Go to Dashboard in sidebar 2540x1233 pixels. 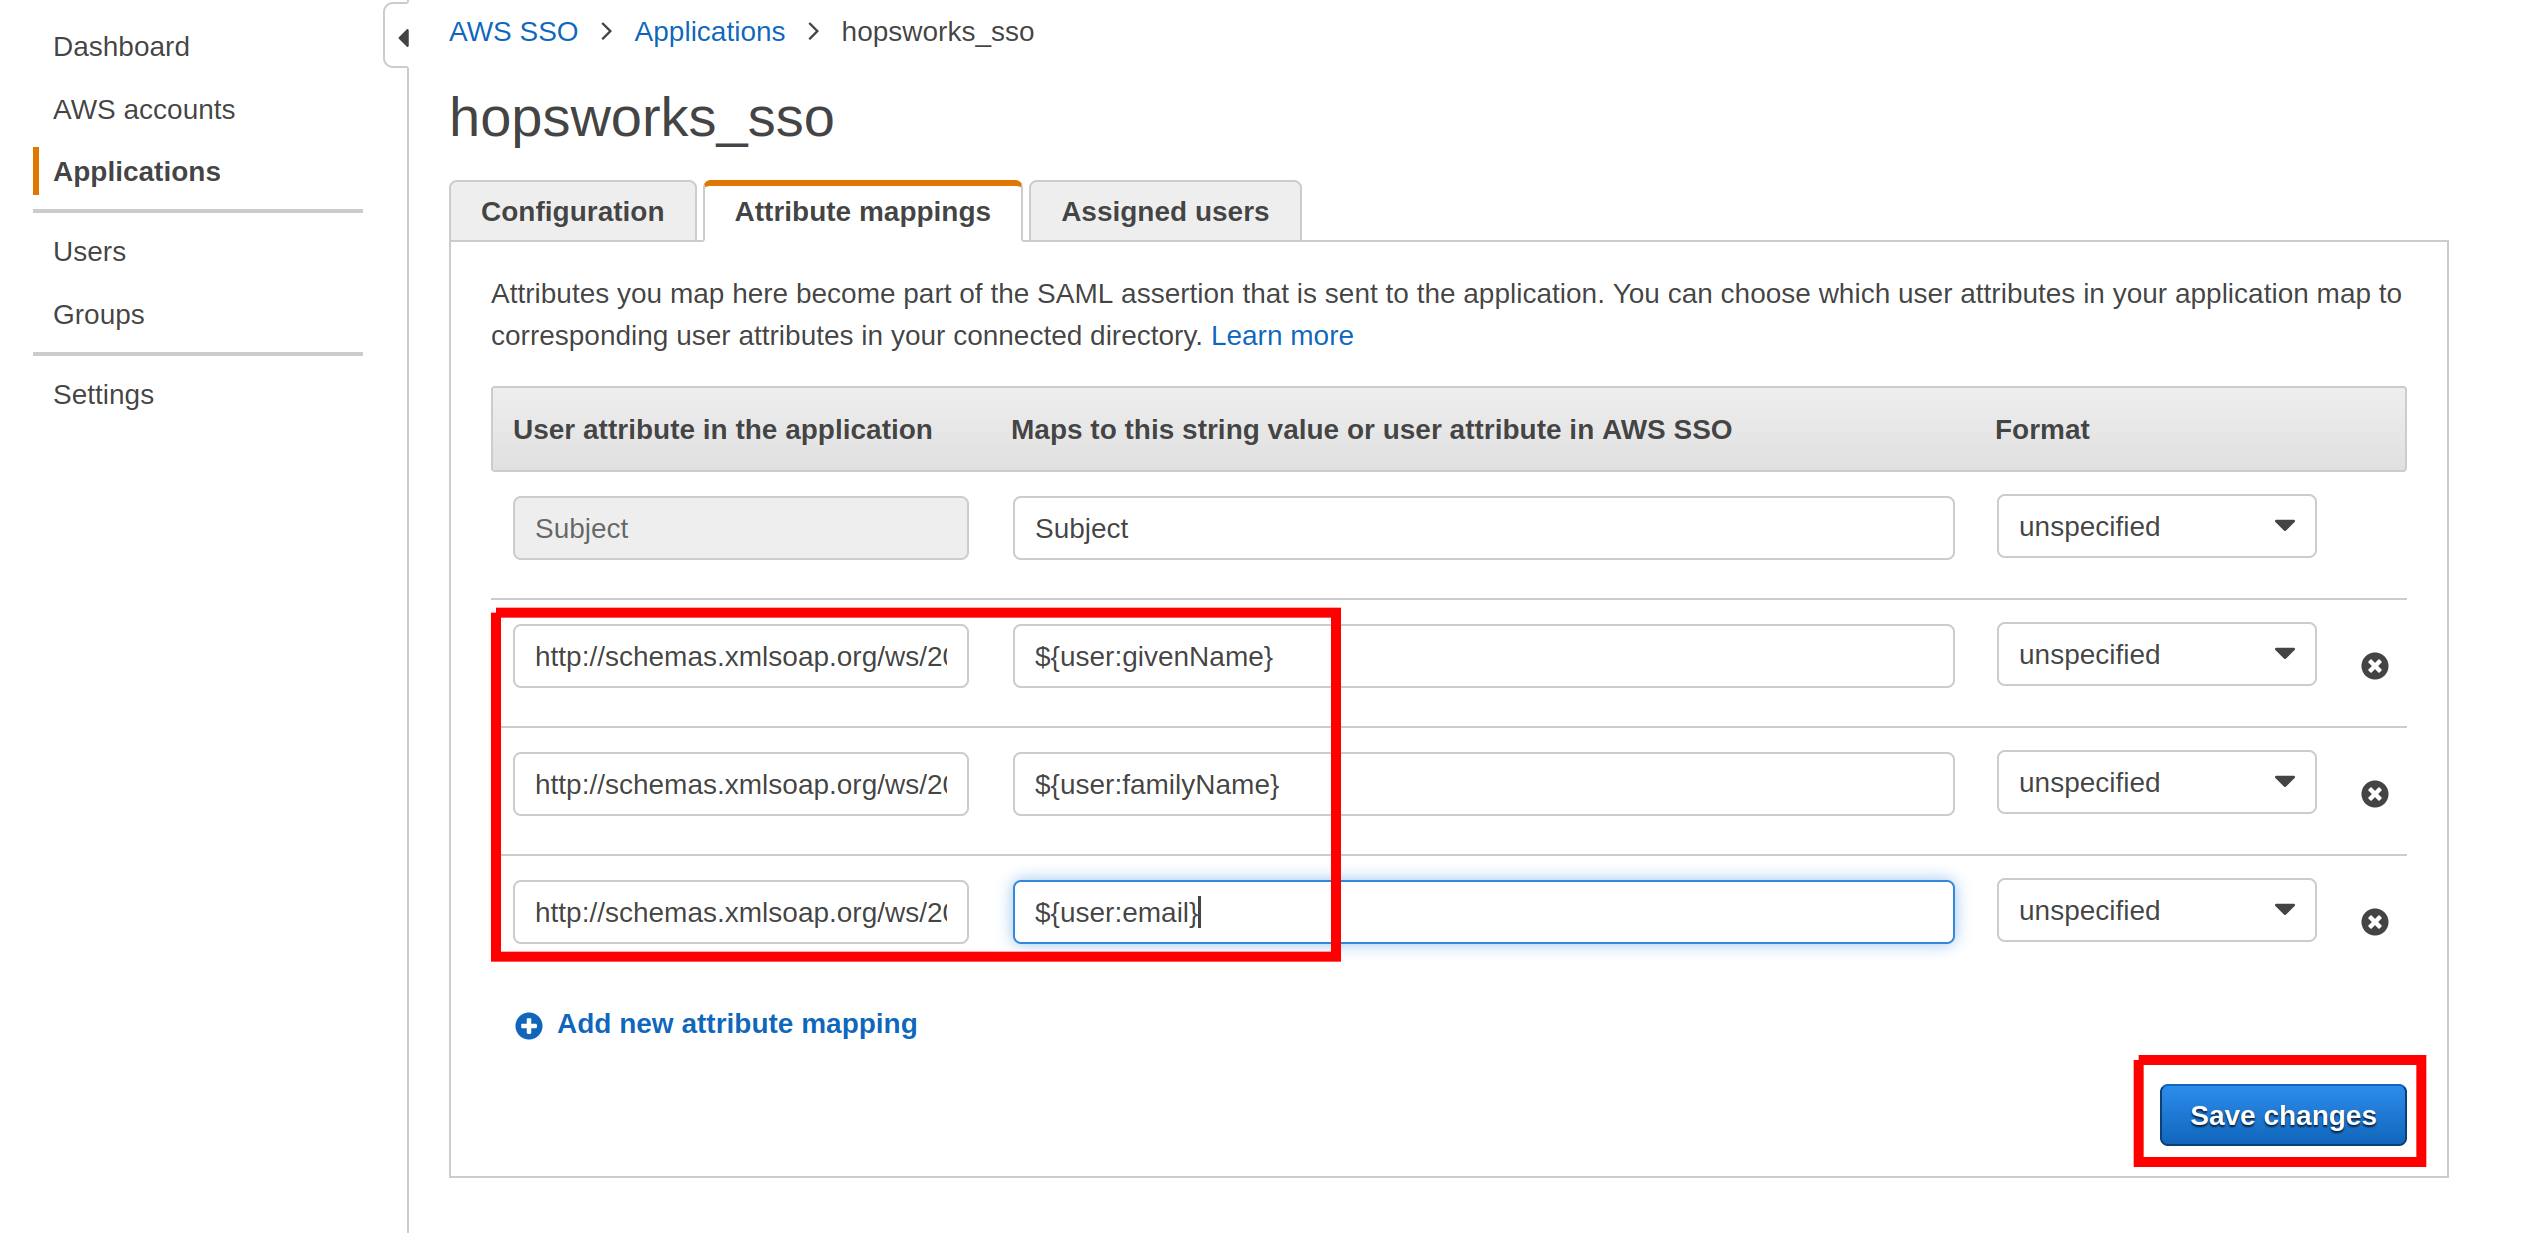coord(121,47)
